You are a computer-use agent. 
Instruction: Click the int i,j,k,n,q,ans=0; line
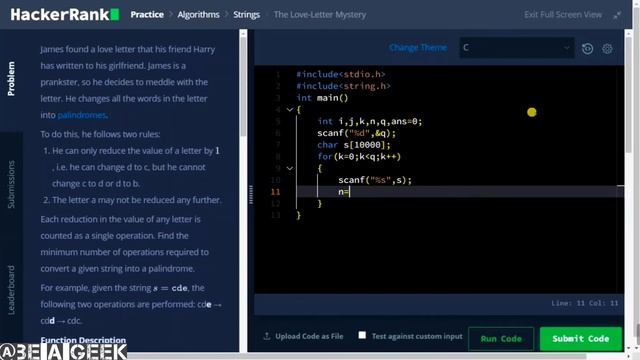tap(370, 121)
